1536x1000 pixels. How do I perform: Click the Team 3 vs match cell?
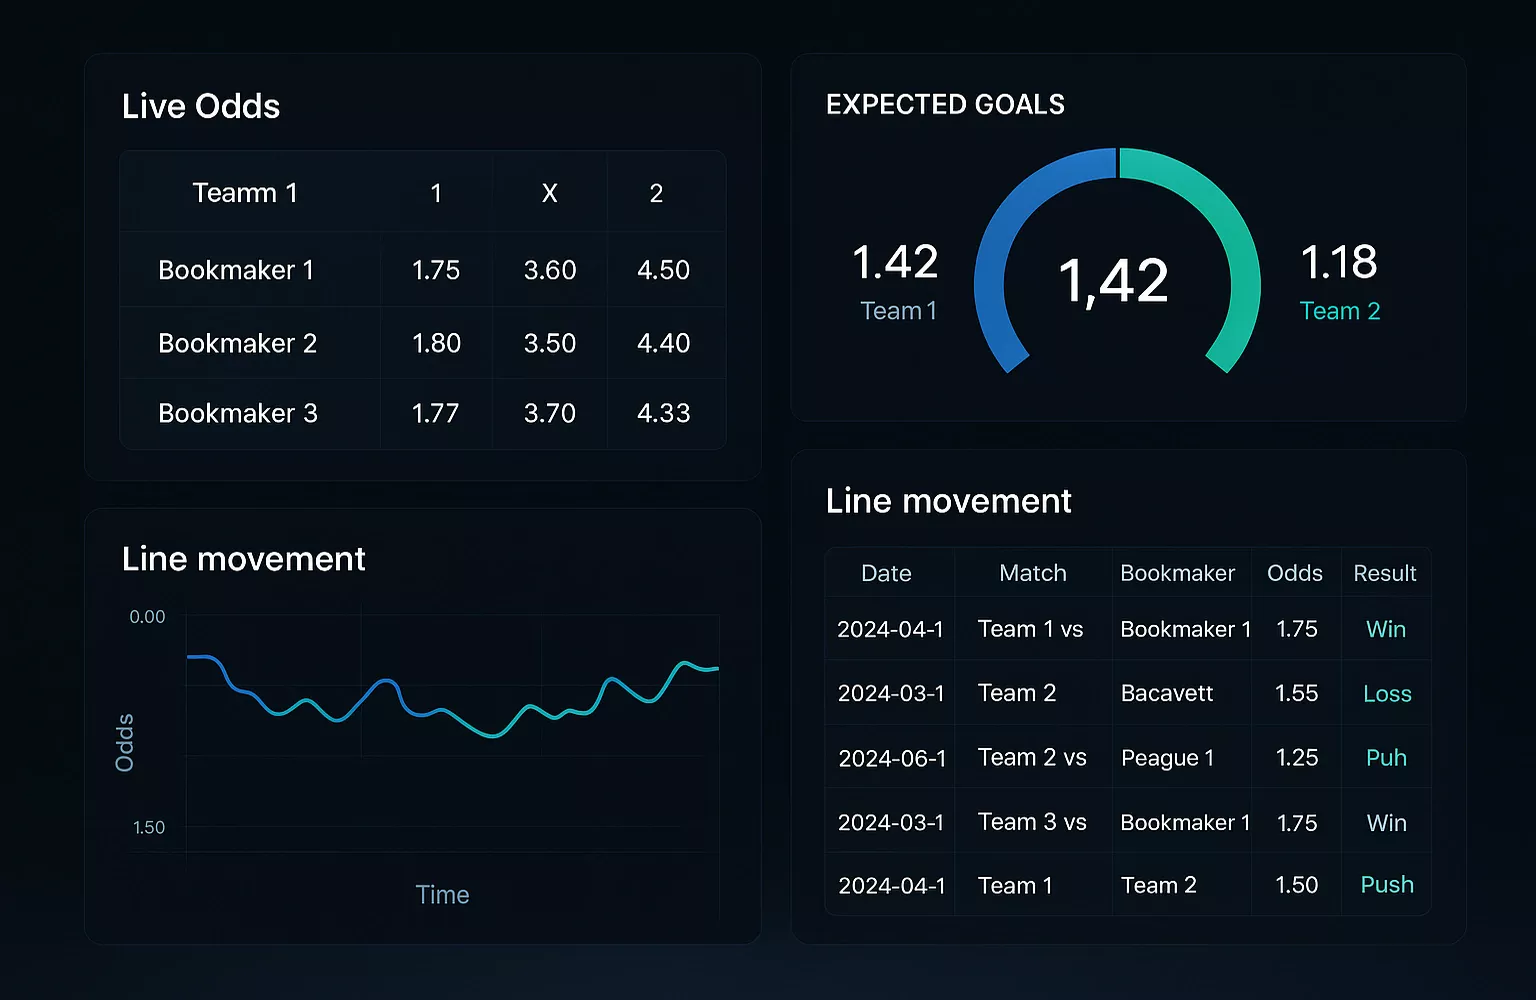pos(1032,822)
